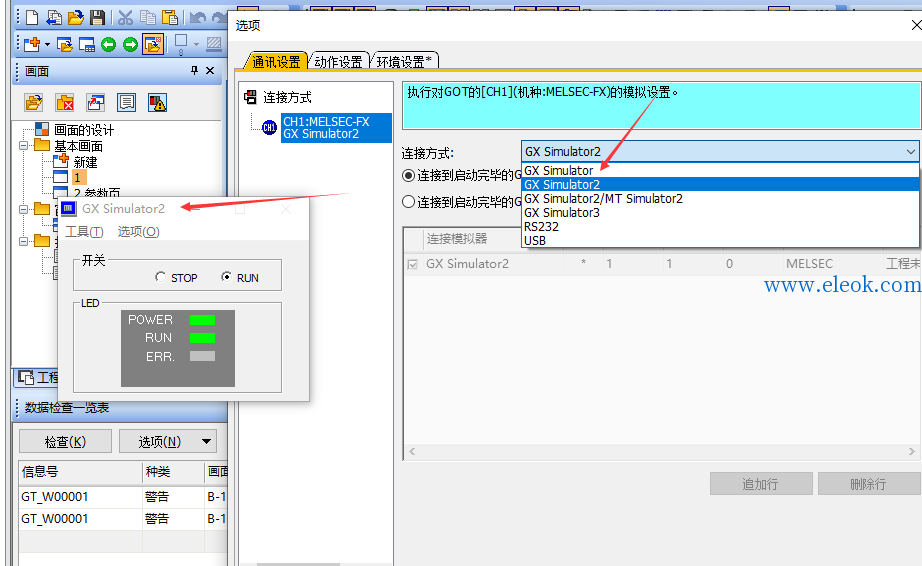
Task: Click the highlighted orange close-screen icon
Action: point(153,44)
